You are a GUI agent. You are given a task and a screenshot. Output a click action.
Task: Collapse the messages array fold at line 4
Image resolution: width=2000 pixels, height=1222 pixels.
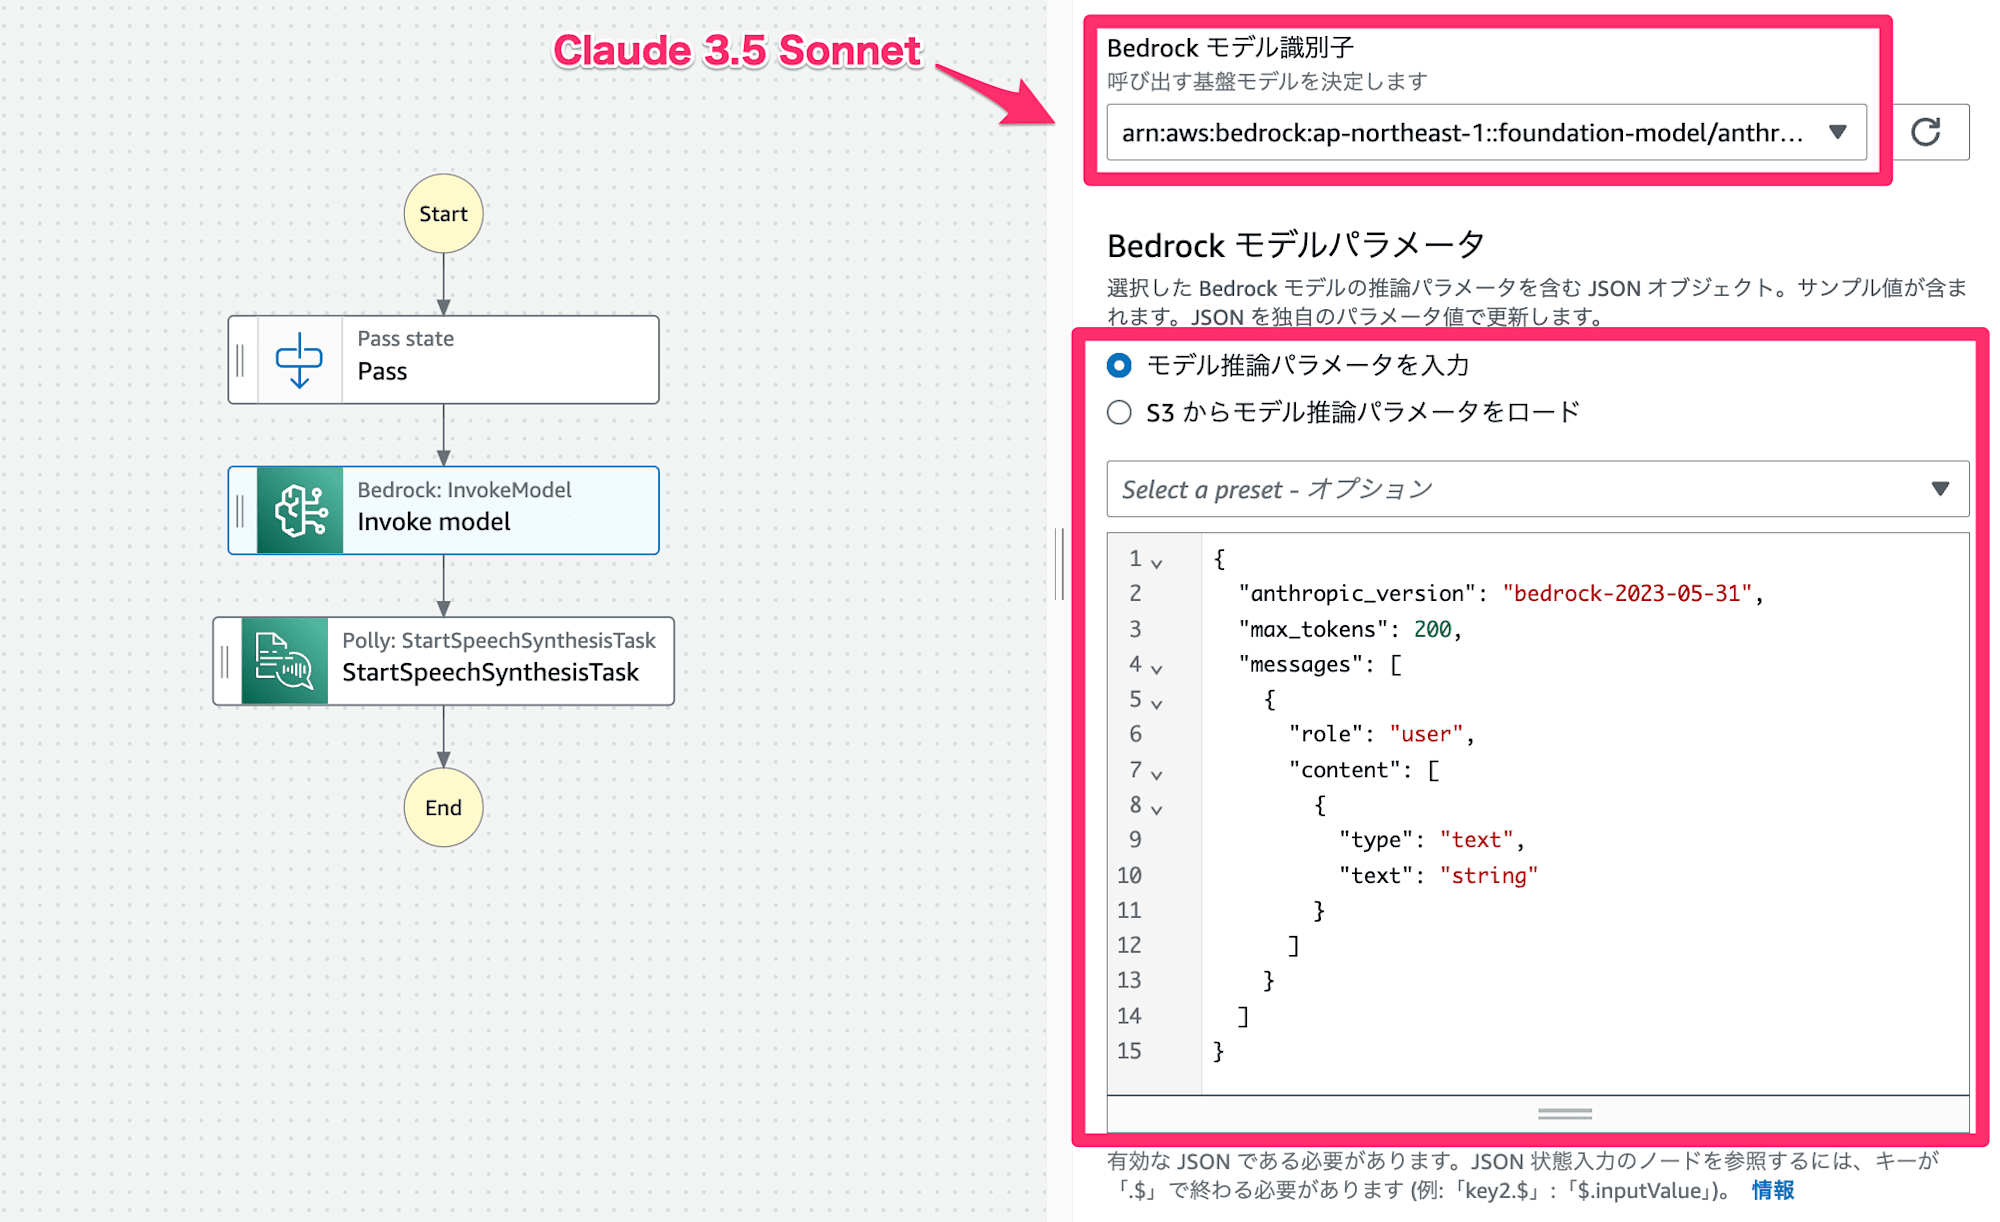1157,668
